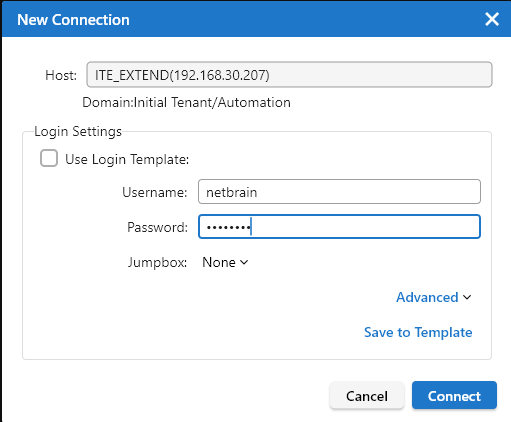Close the New Connection dialog
511x422 pixels.
pos(492,19)
